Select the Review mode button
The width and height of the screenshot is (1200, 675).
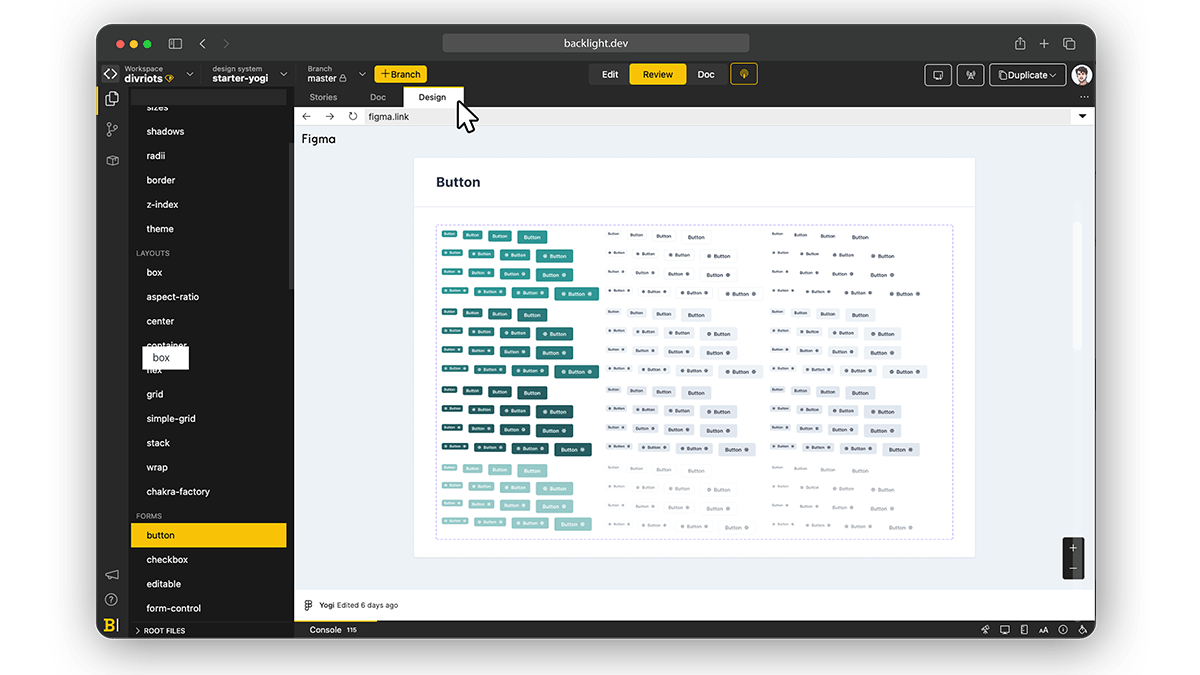[658, 75]
